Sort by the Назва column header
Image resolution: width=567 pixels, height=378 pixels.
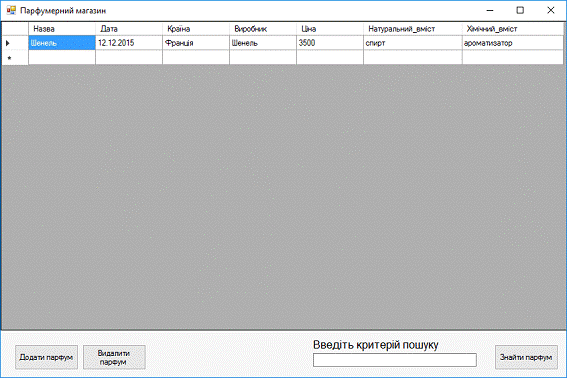(x=62, y=29)
